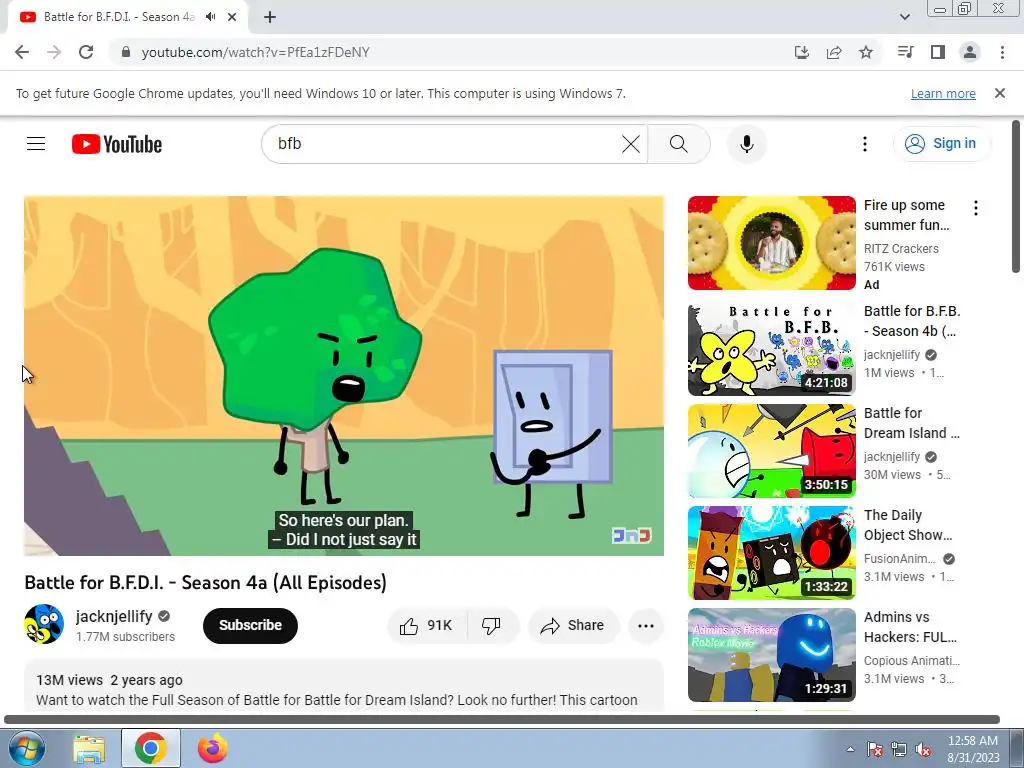1024x768 pixels.
Task: Subscribe to jacknjellify
Action: 250,626
